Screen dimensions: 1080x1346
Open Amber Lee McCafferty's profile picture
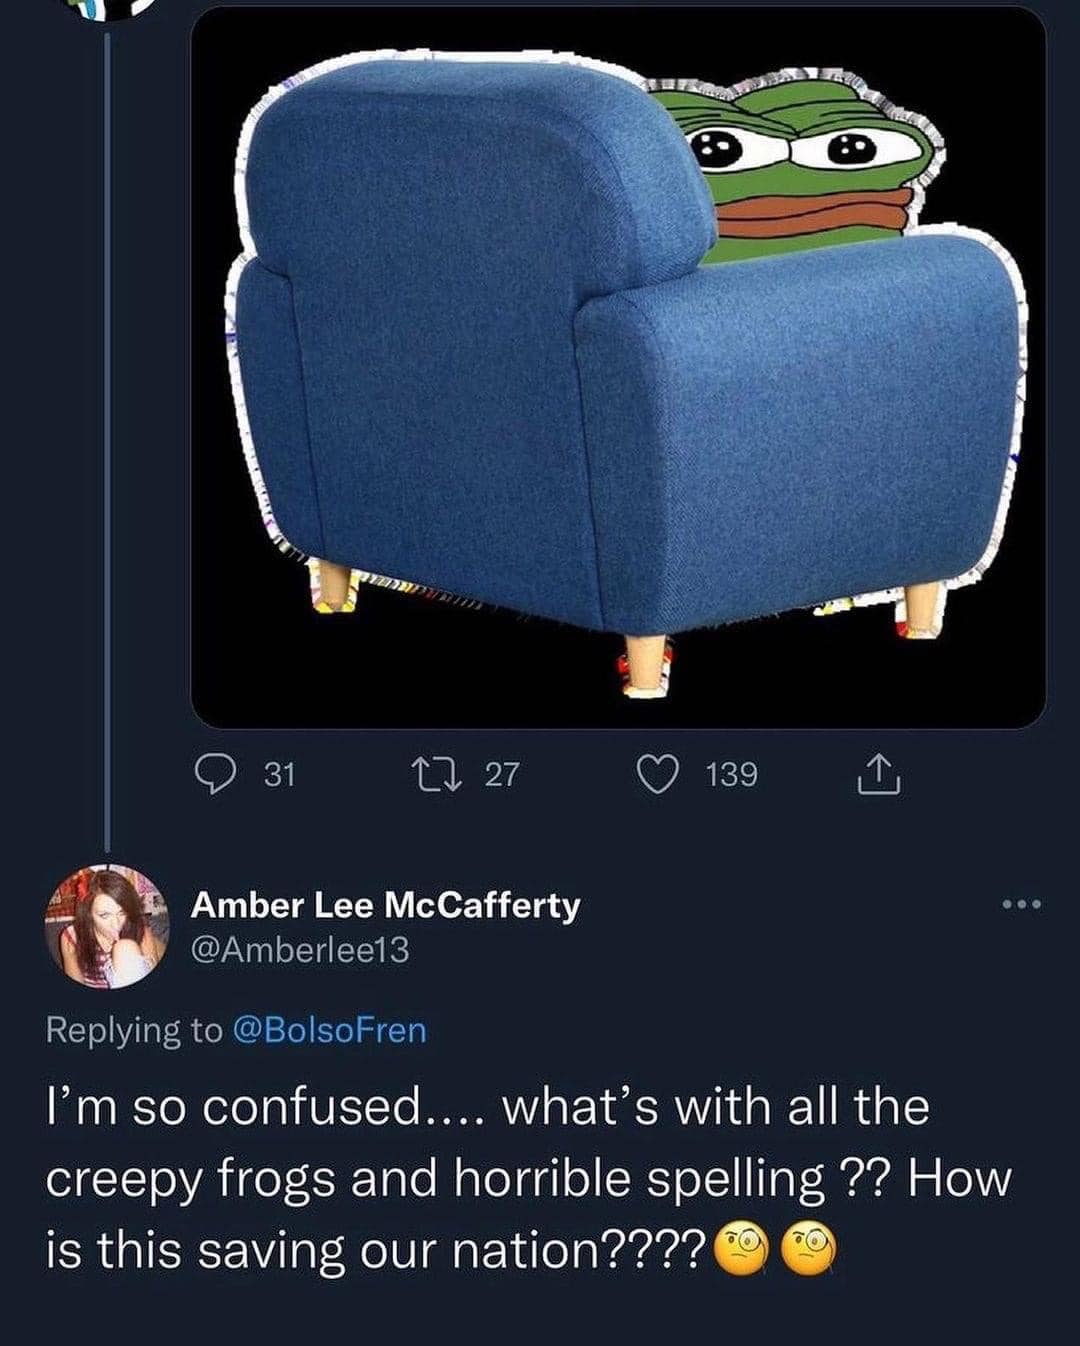pyautogui.click(x=107, y=926)
